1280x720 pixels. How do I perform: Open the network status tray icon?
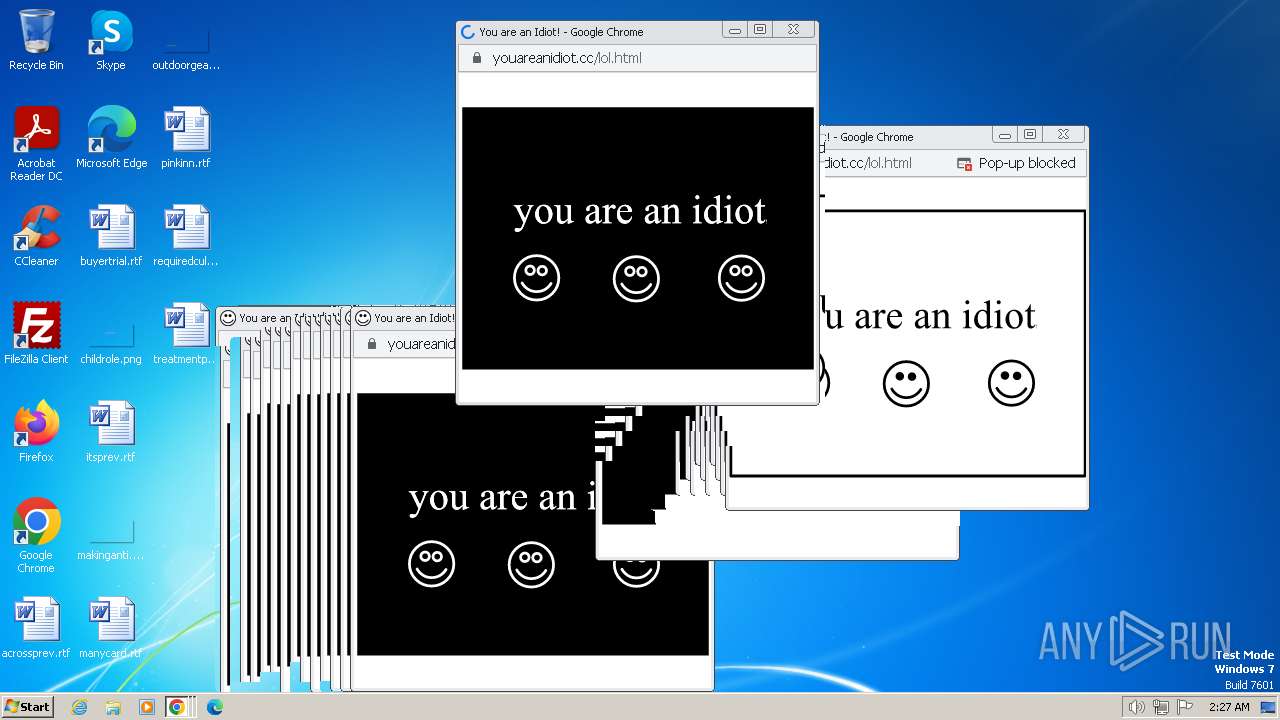[x=1162, y=707]
